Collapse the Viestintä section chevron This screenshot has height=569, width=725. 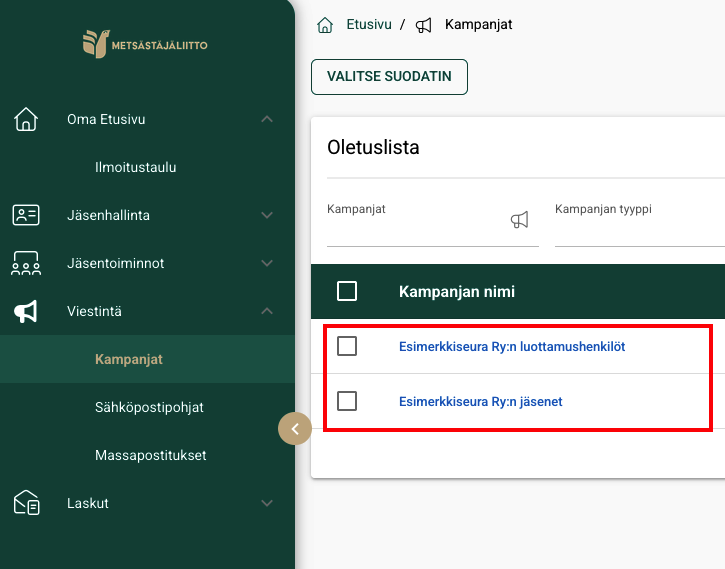pos(267,312)
